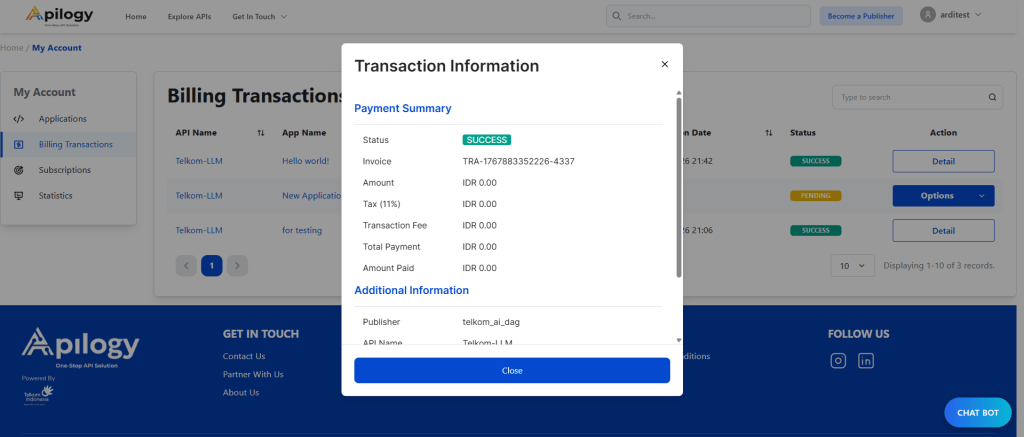The height and width of the screenshot is (437, 1024).
Task: Open the LinkedIn icon in footer
Action: pyautogui.click(x=866, y=361)
